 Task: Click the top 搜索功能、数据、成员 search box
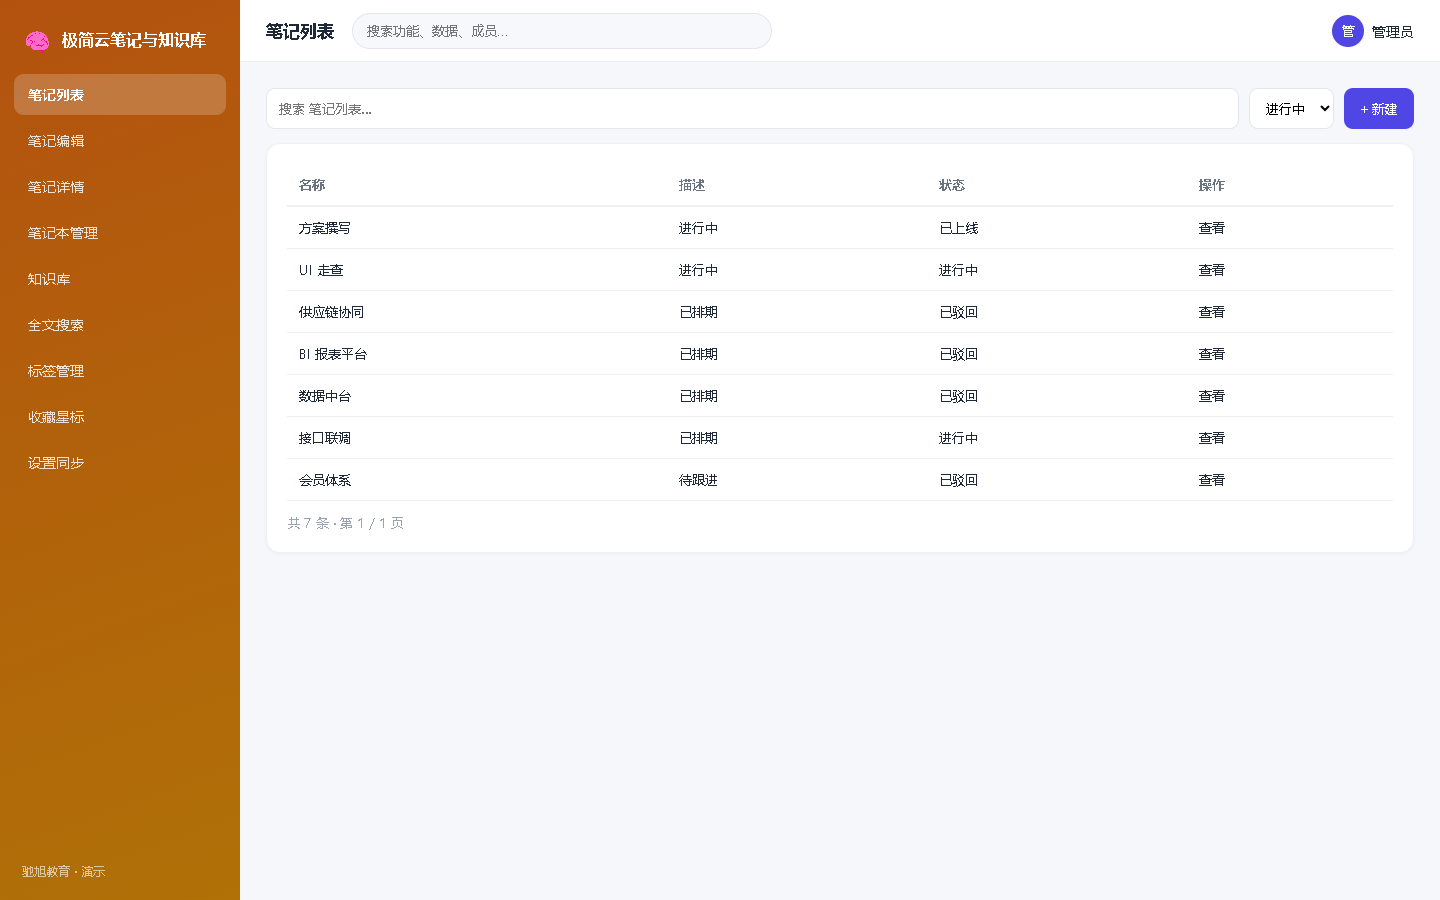pyautogui.click(x=562, y=31)
